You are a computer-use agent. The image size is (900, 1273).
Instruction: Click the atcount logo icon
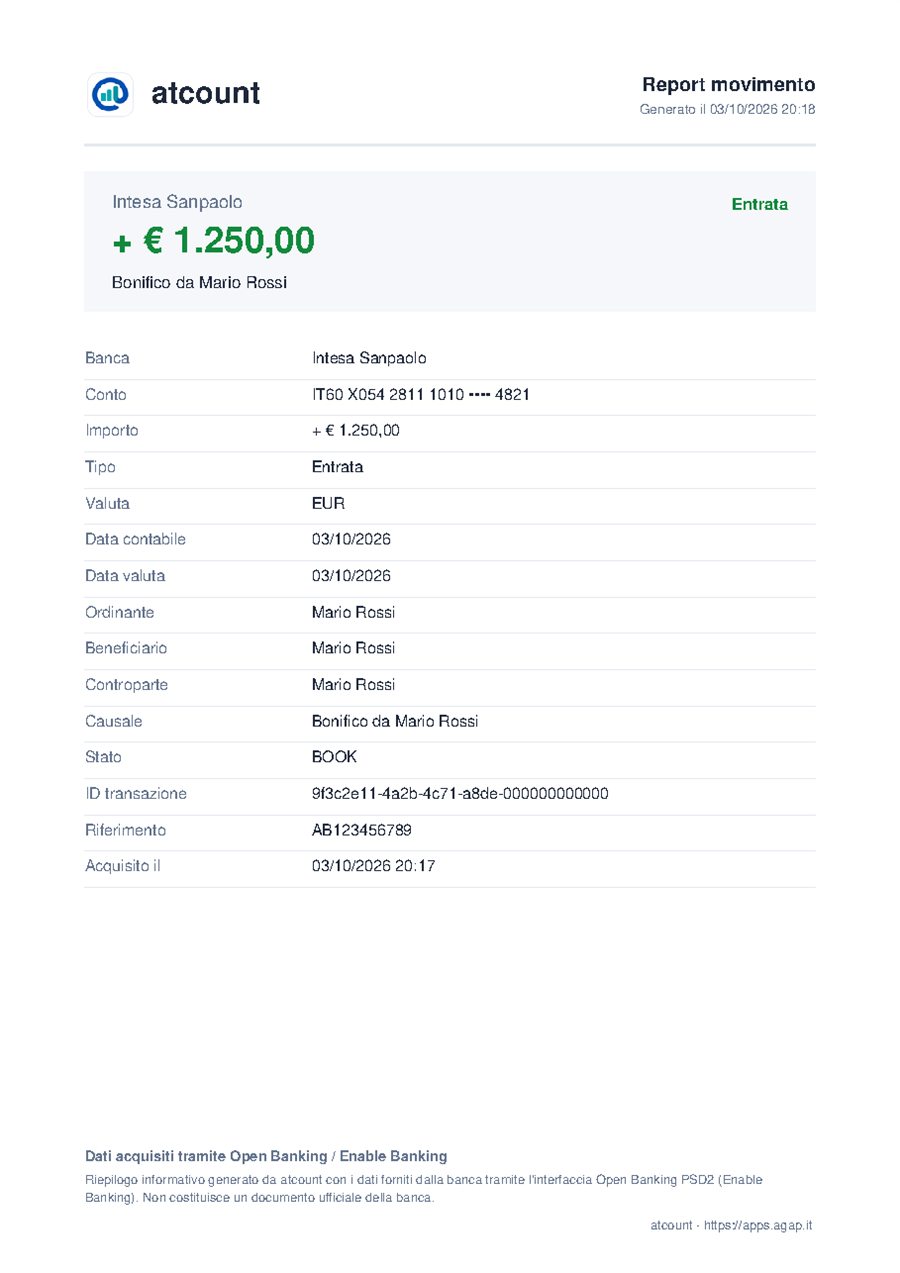tap(110, 94)
